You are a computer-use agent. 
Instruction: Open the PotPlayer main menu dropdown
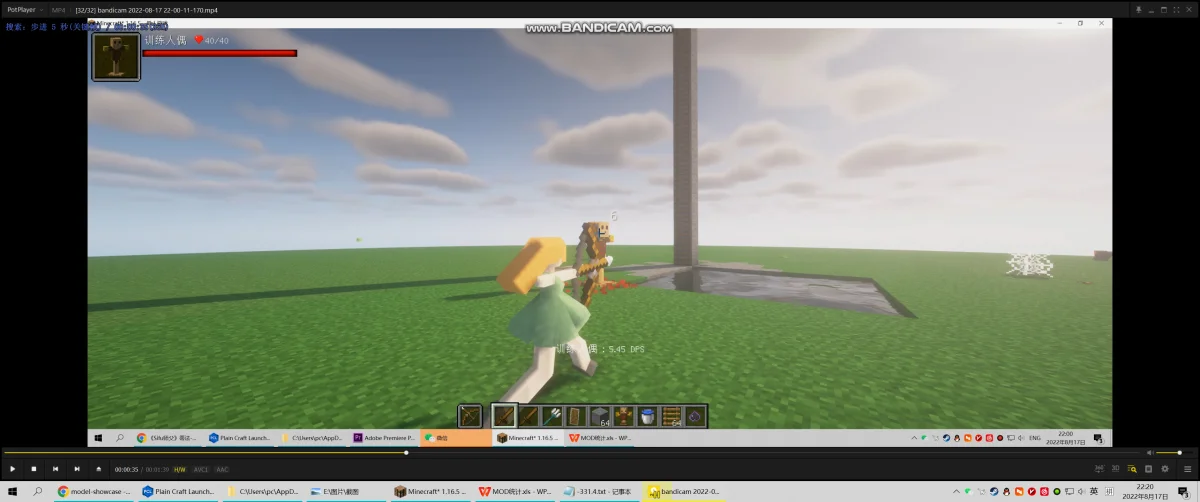coord(24,9)
